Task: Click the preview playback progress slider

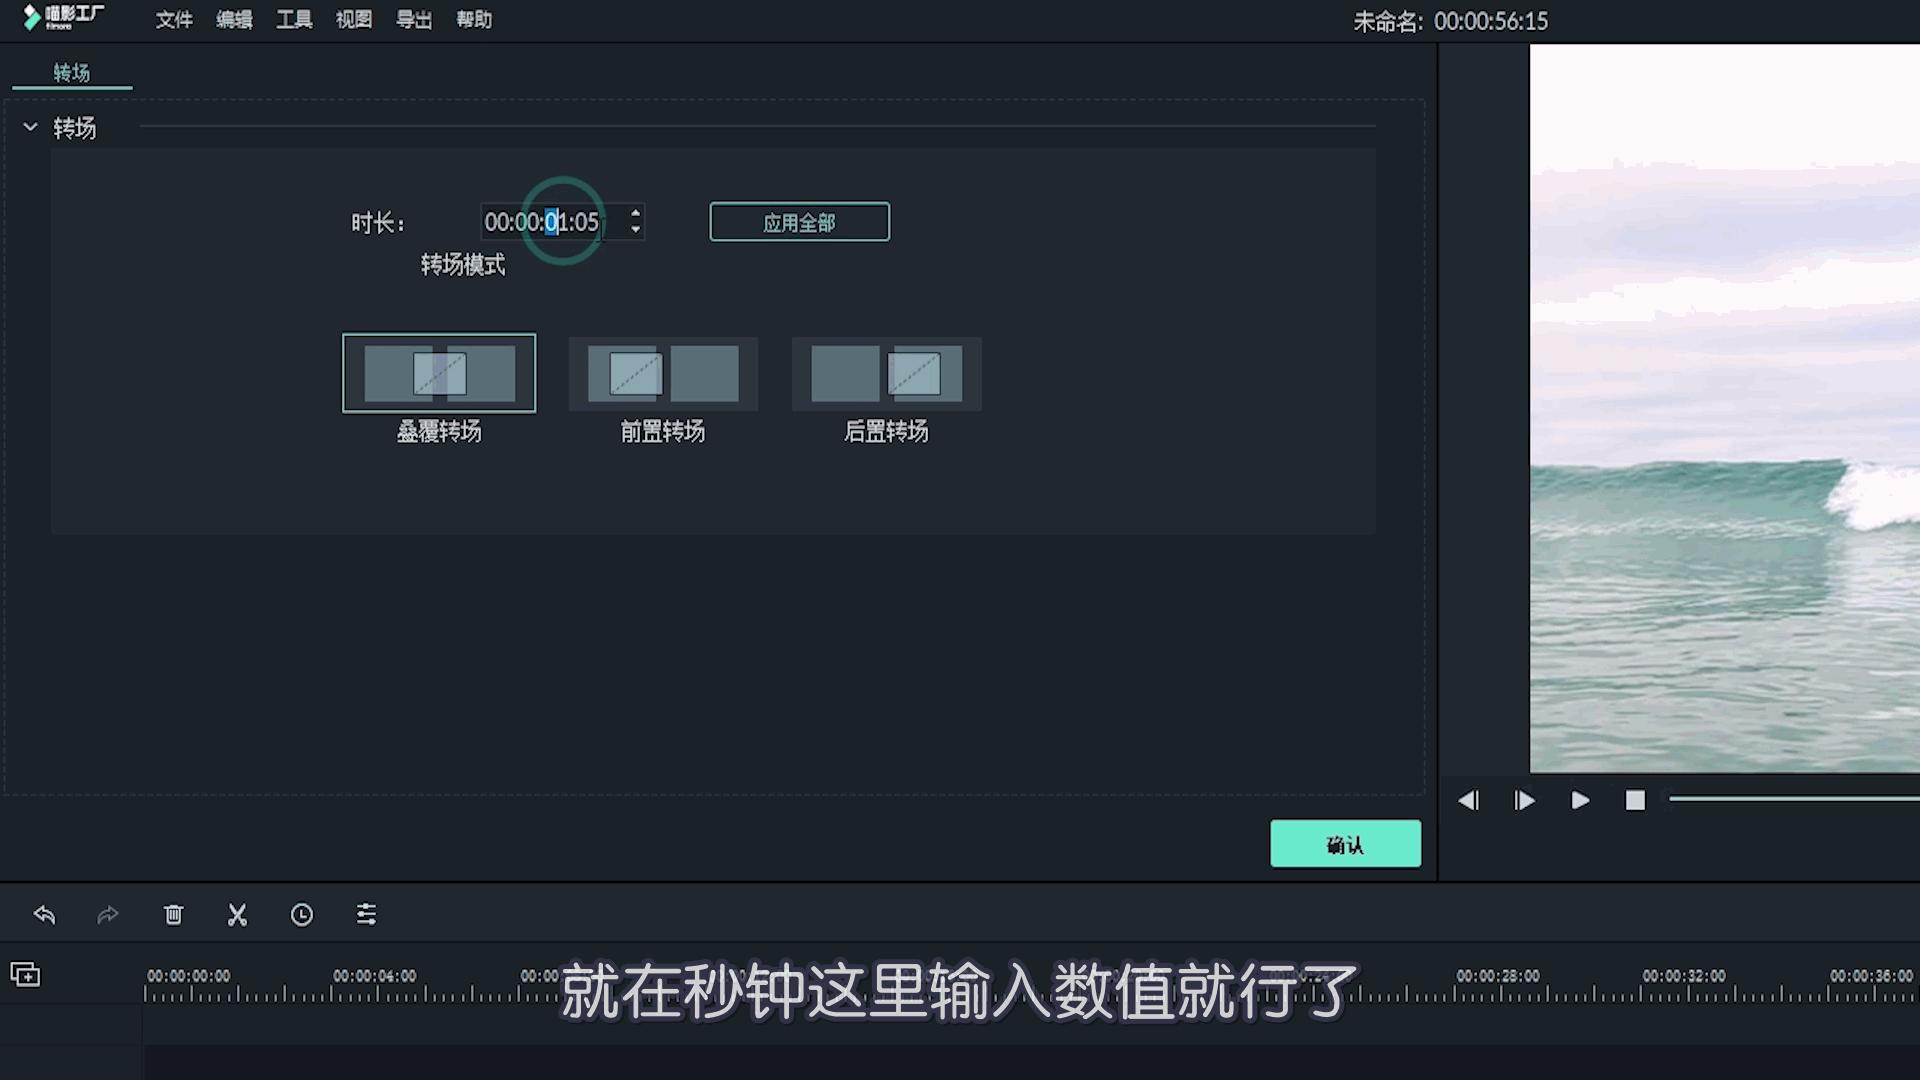Action: 1790,799
